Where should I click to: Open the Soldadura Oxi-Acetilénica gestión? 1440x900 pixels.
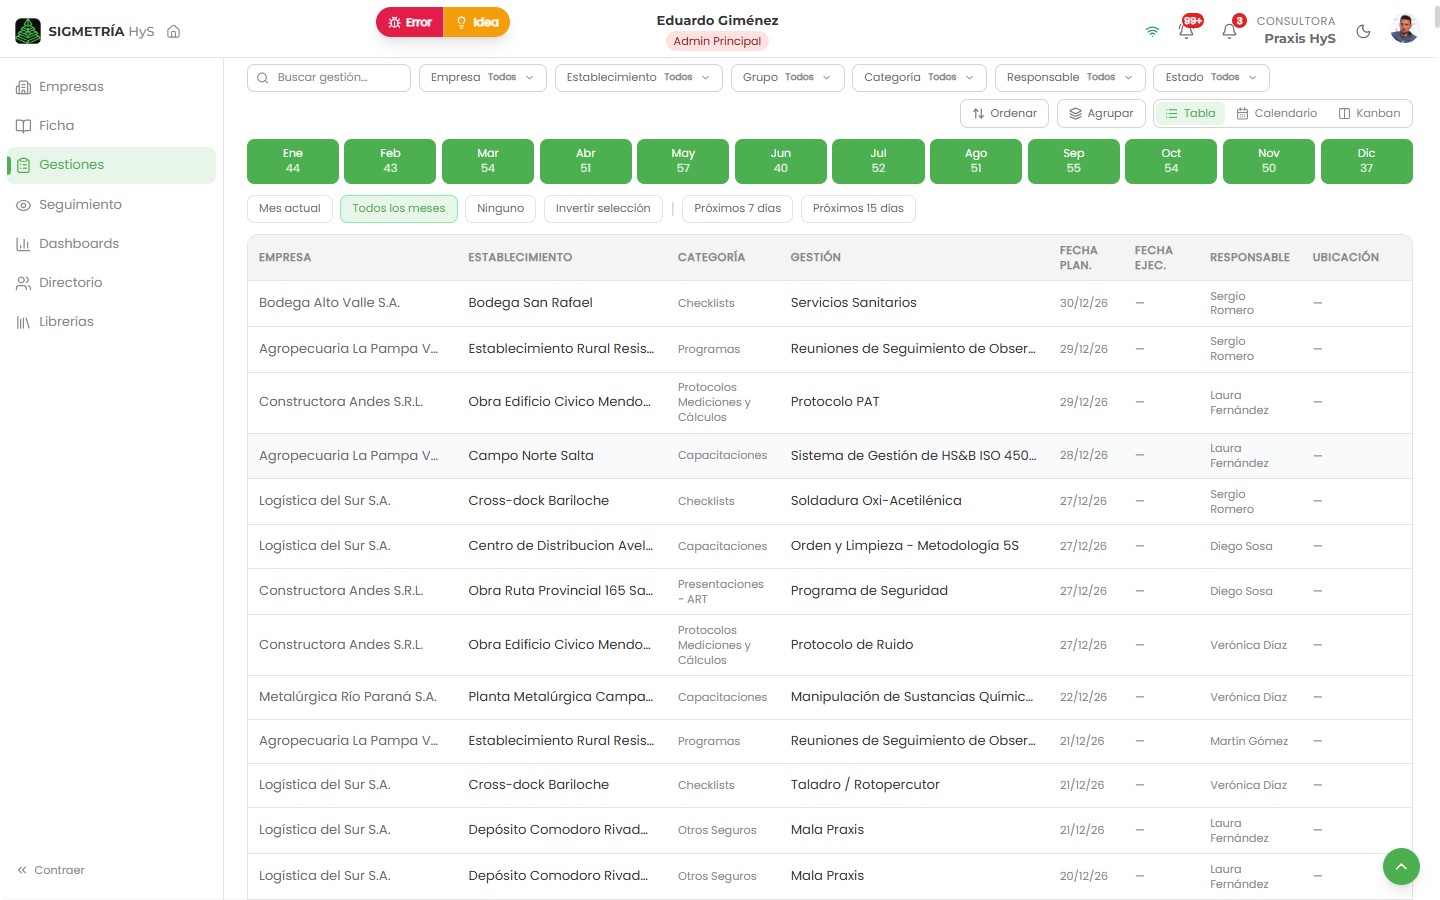(x=876, y=501)
